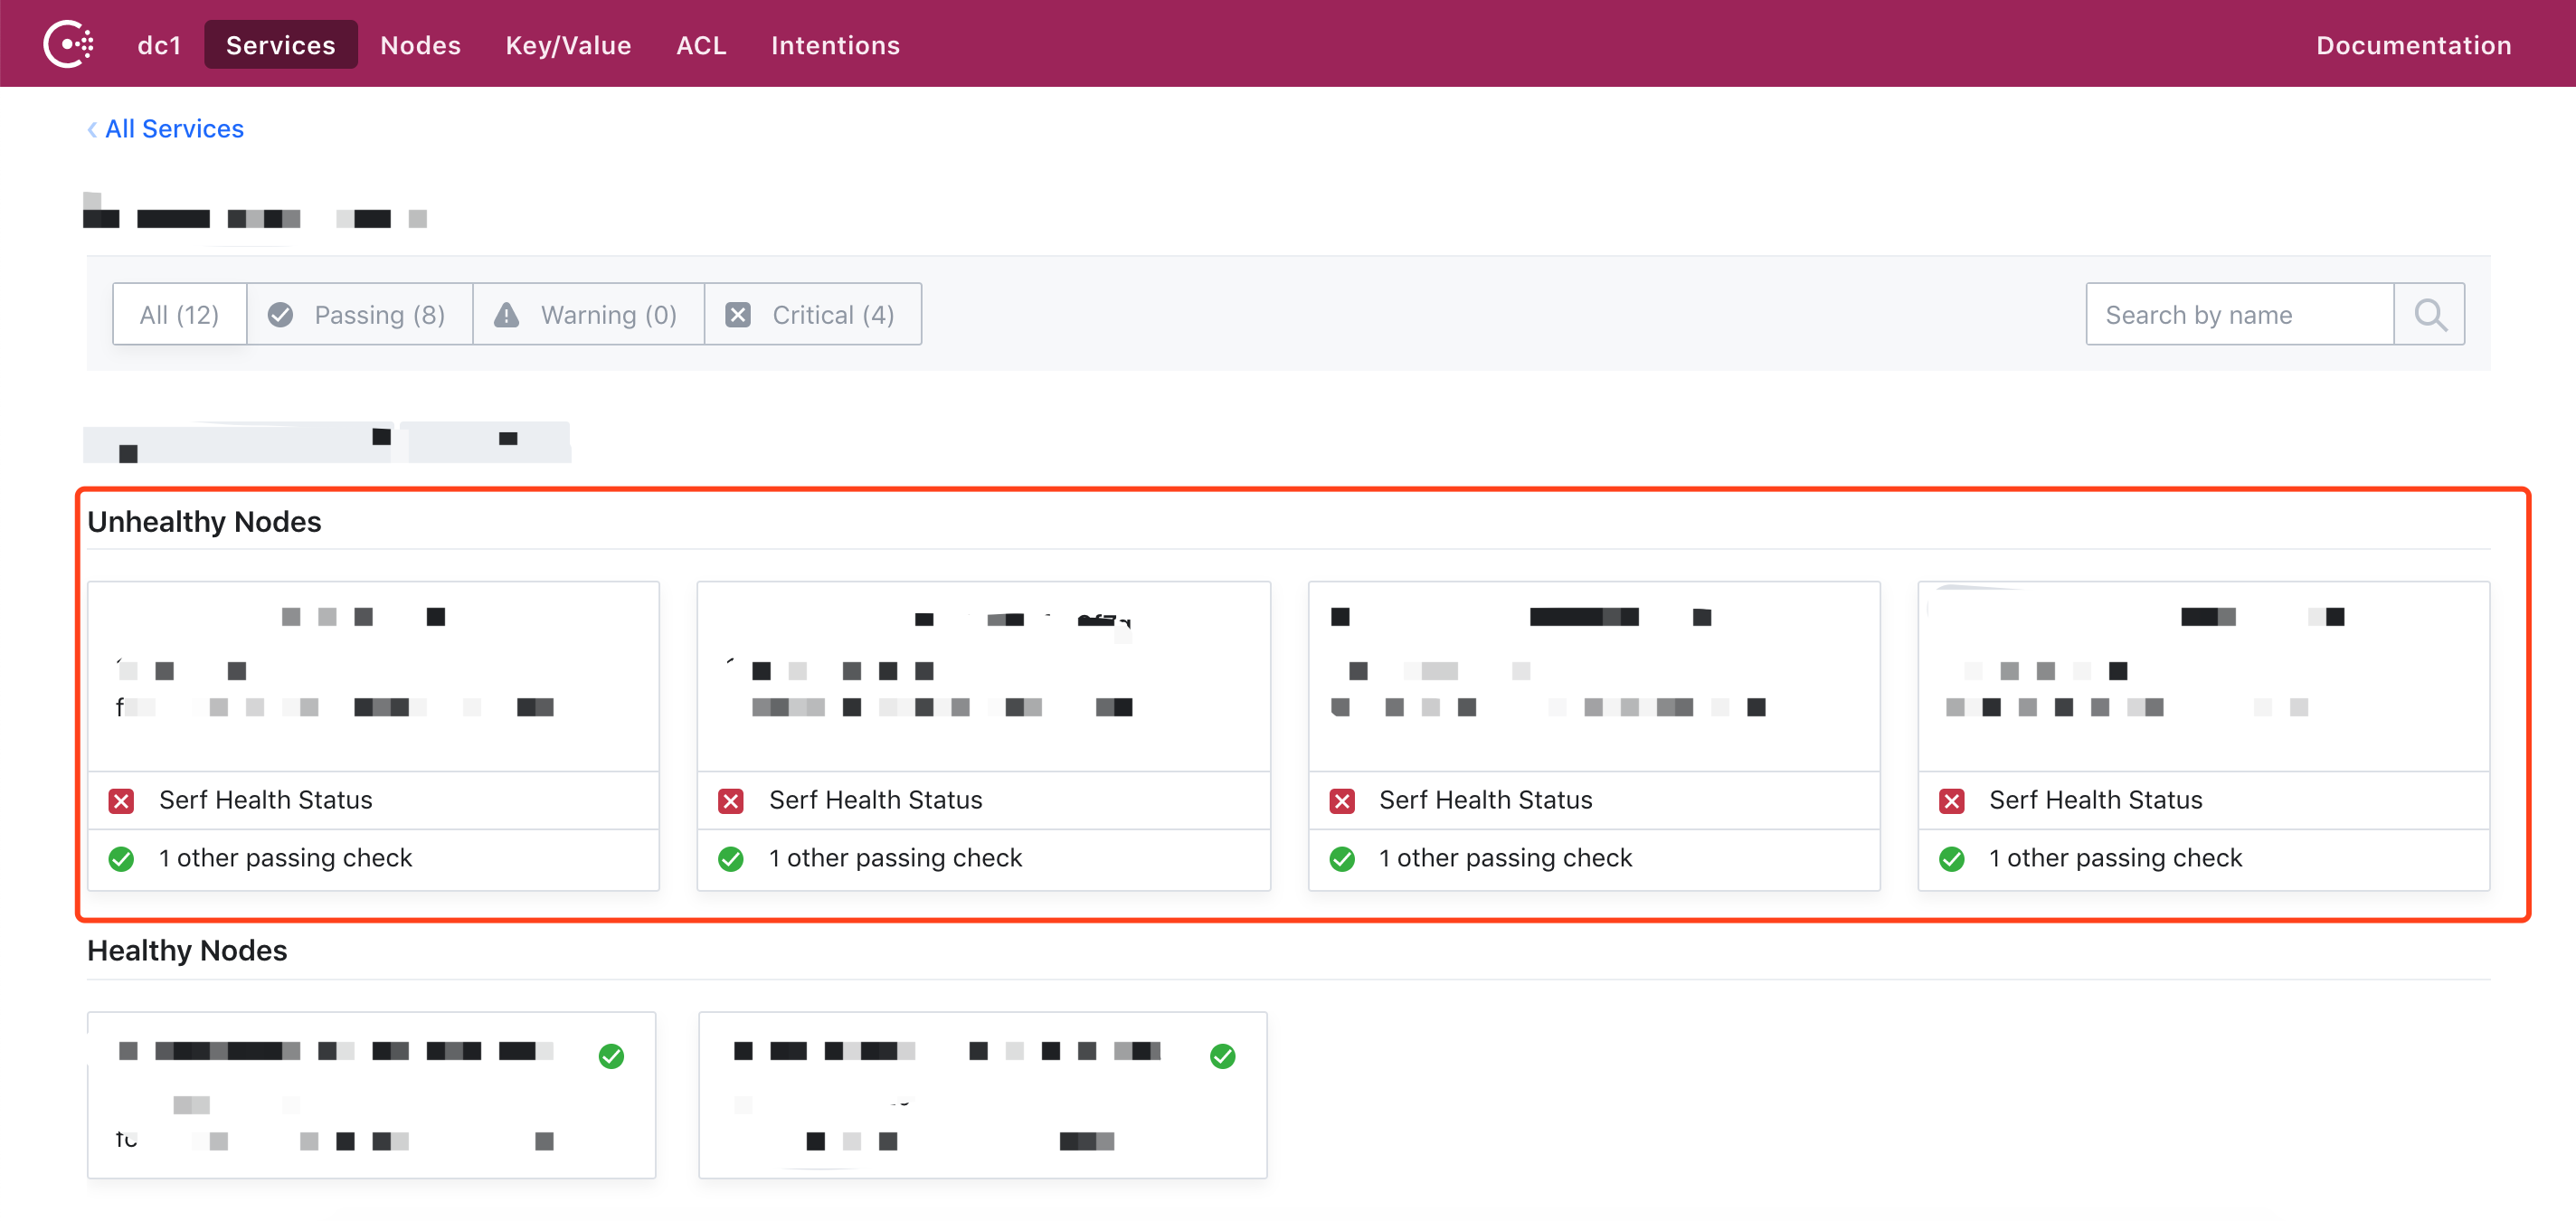Filter by Critical (4) checks
This screenshot has height=1221, width=2576.
coord(812,315)
